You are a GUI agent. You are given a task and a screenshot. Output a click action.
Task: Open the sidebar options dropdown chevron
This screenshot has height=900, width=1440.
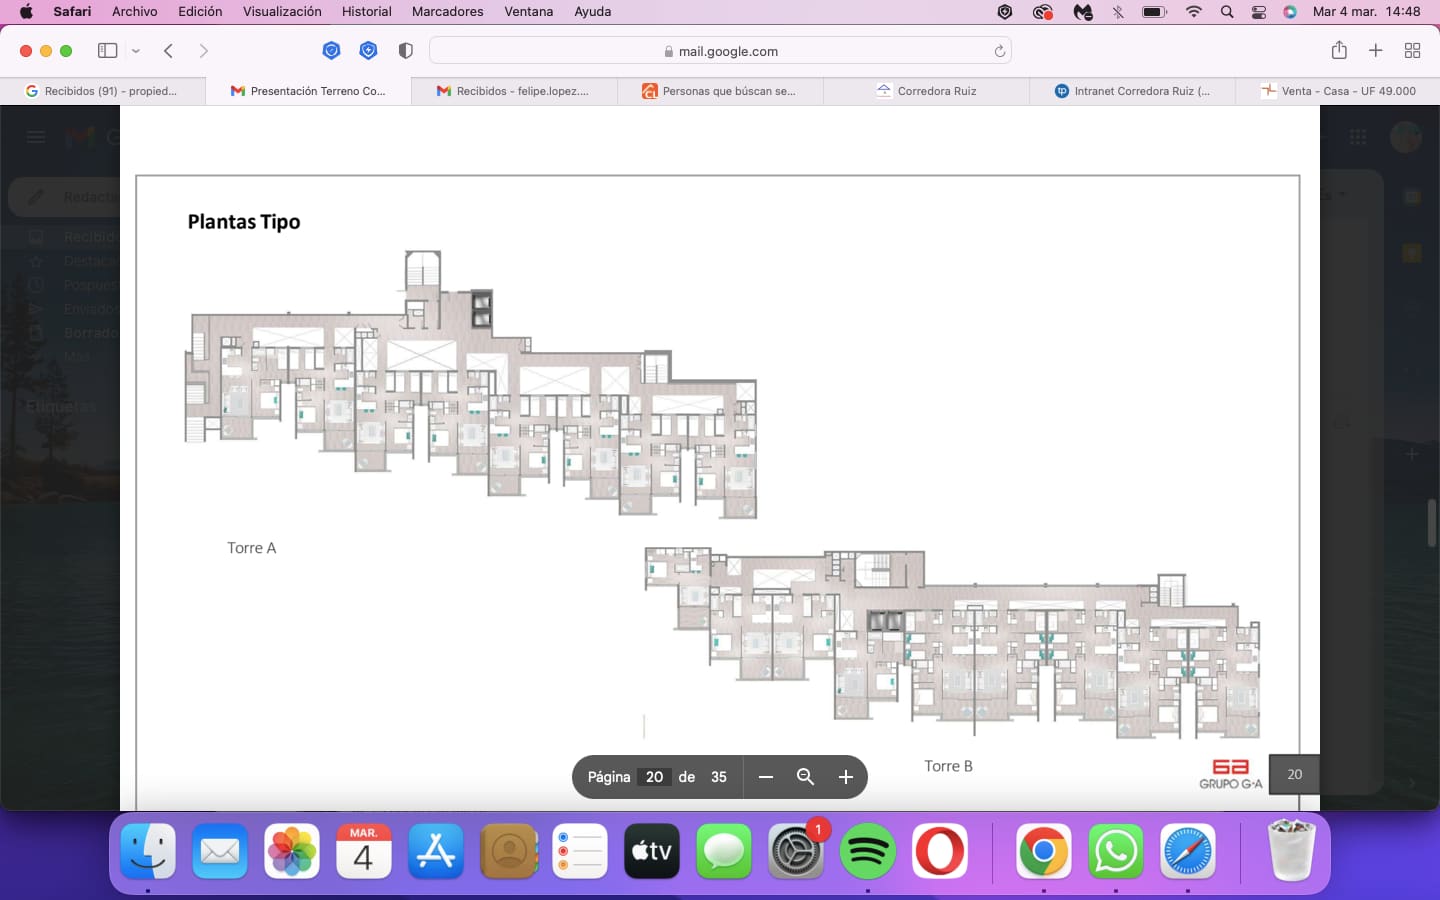tap(136, 51)
